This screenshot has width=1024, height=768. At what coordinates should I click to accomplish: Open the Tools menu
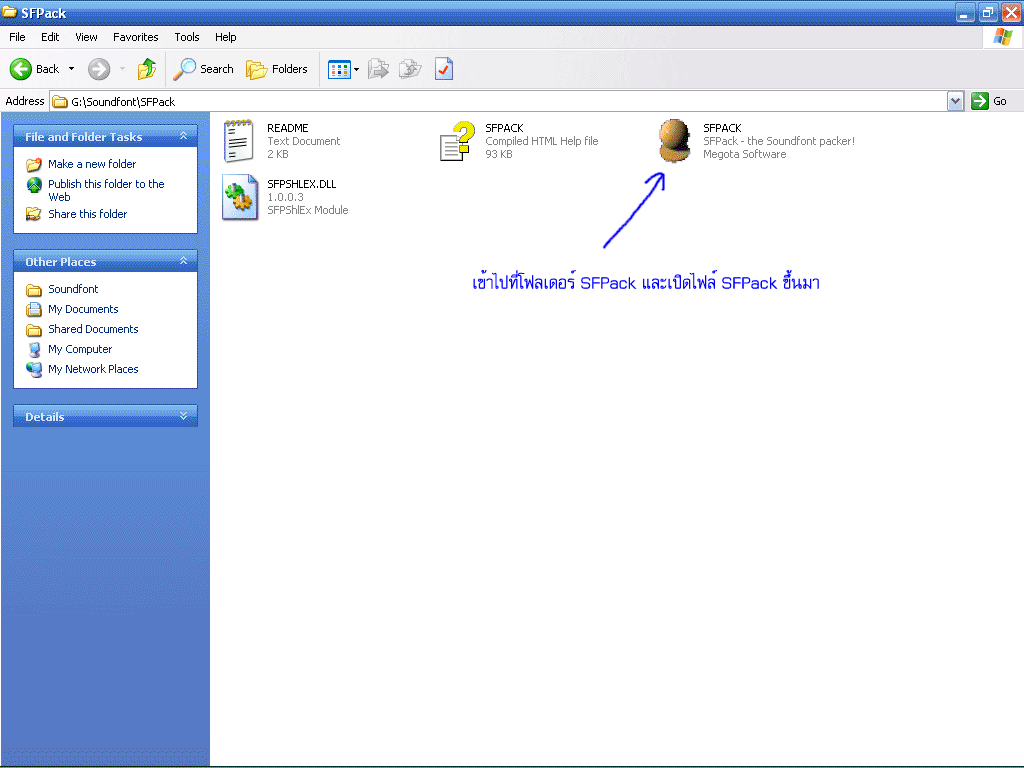[187, 37]
